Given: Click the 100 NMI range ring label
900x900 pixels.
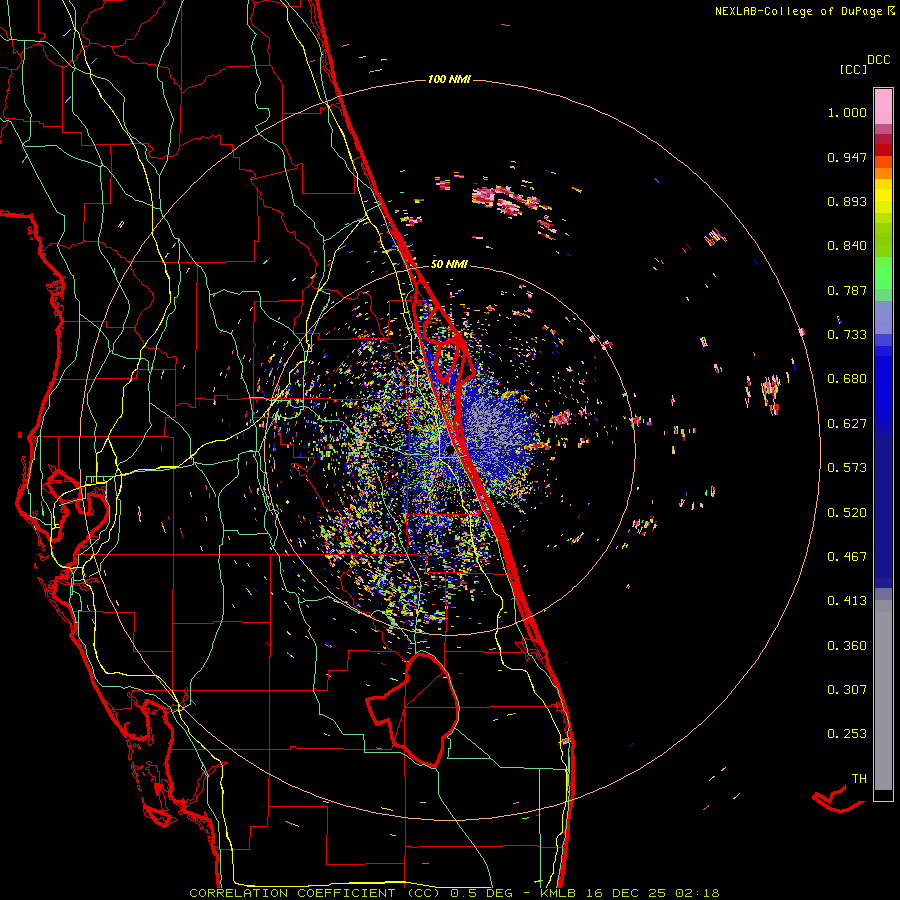Looking at the screenshot, I should [x=449, y=79].
